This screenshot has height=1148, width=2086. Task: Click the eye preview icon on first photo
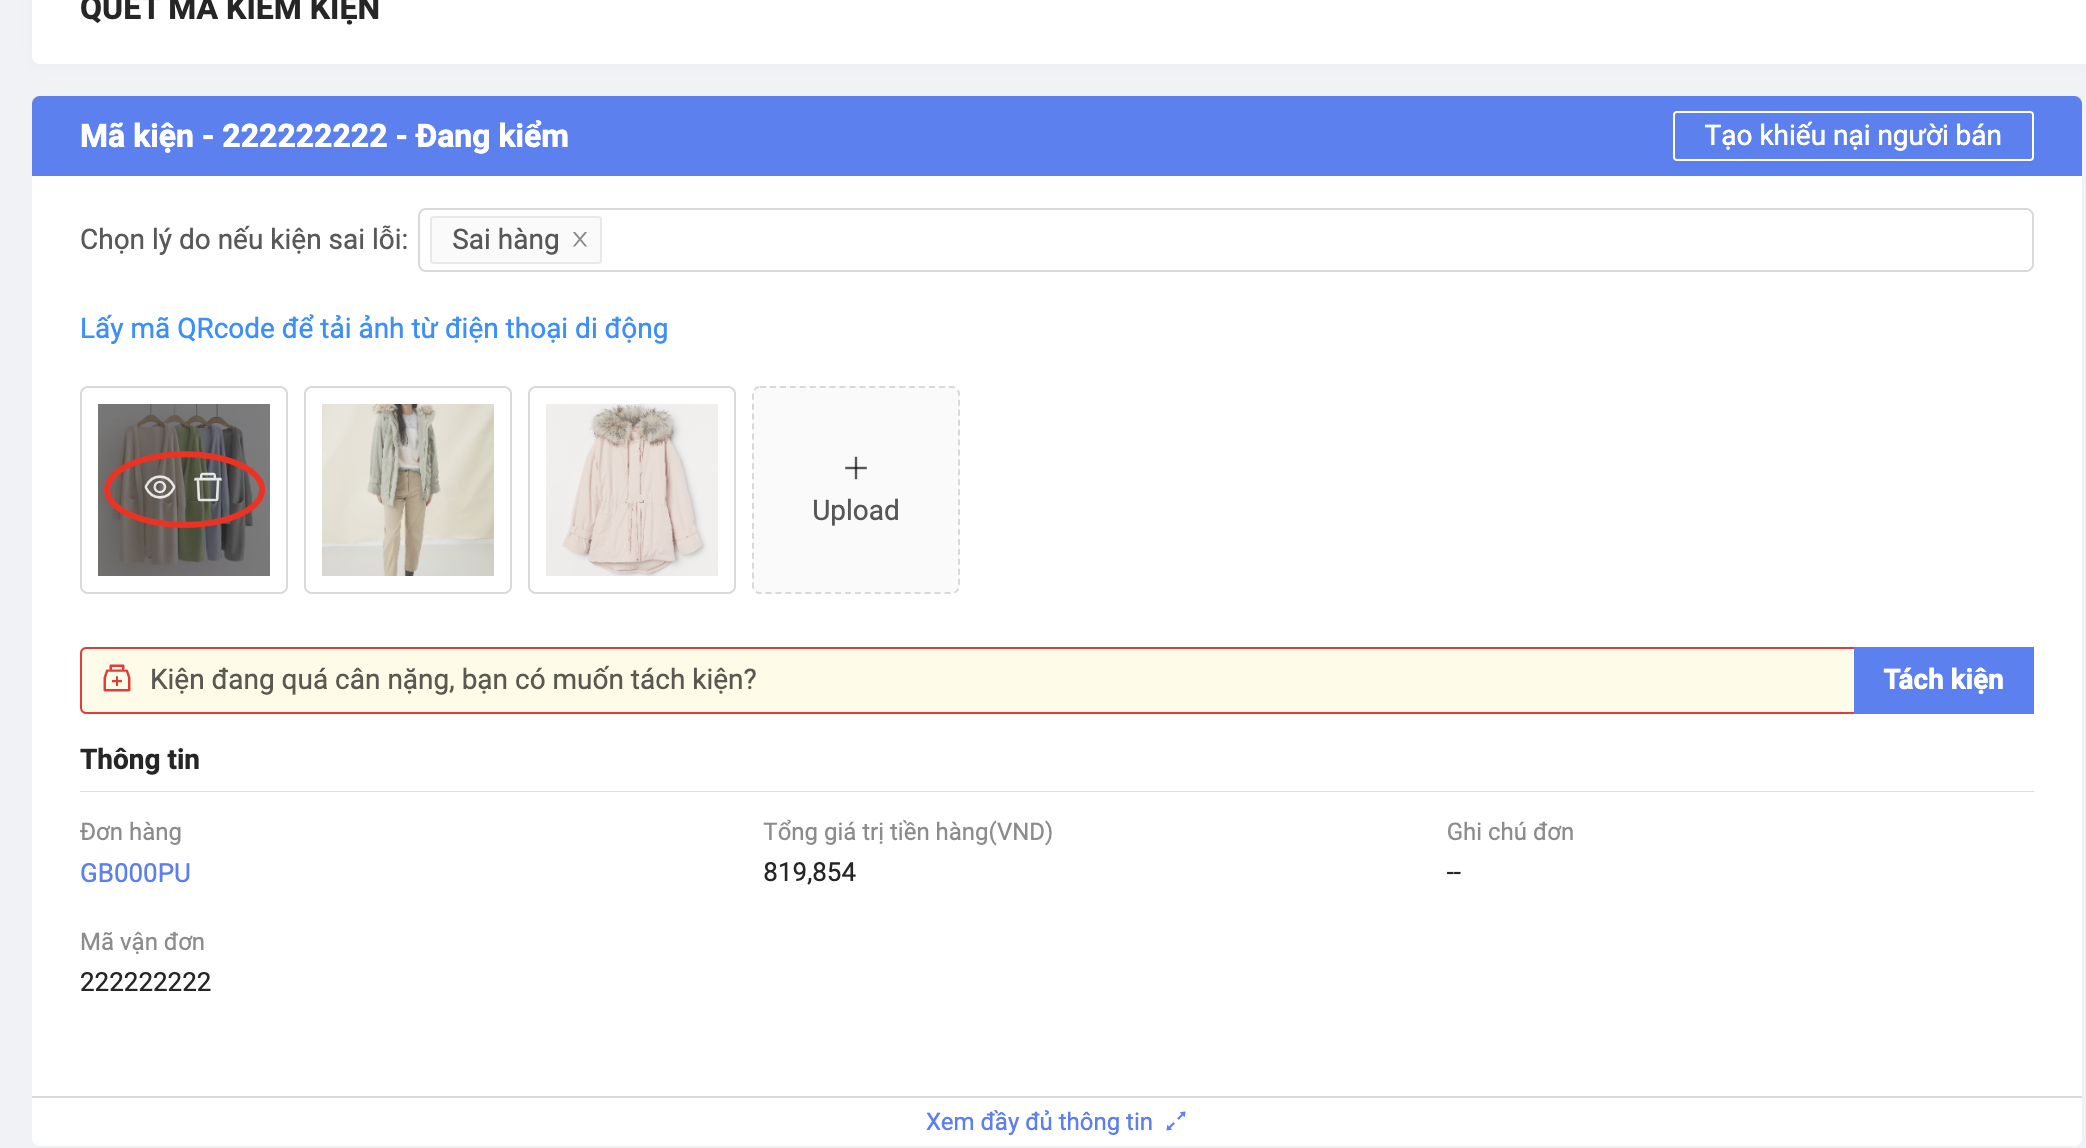point(160,487)
